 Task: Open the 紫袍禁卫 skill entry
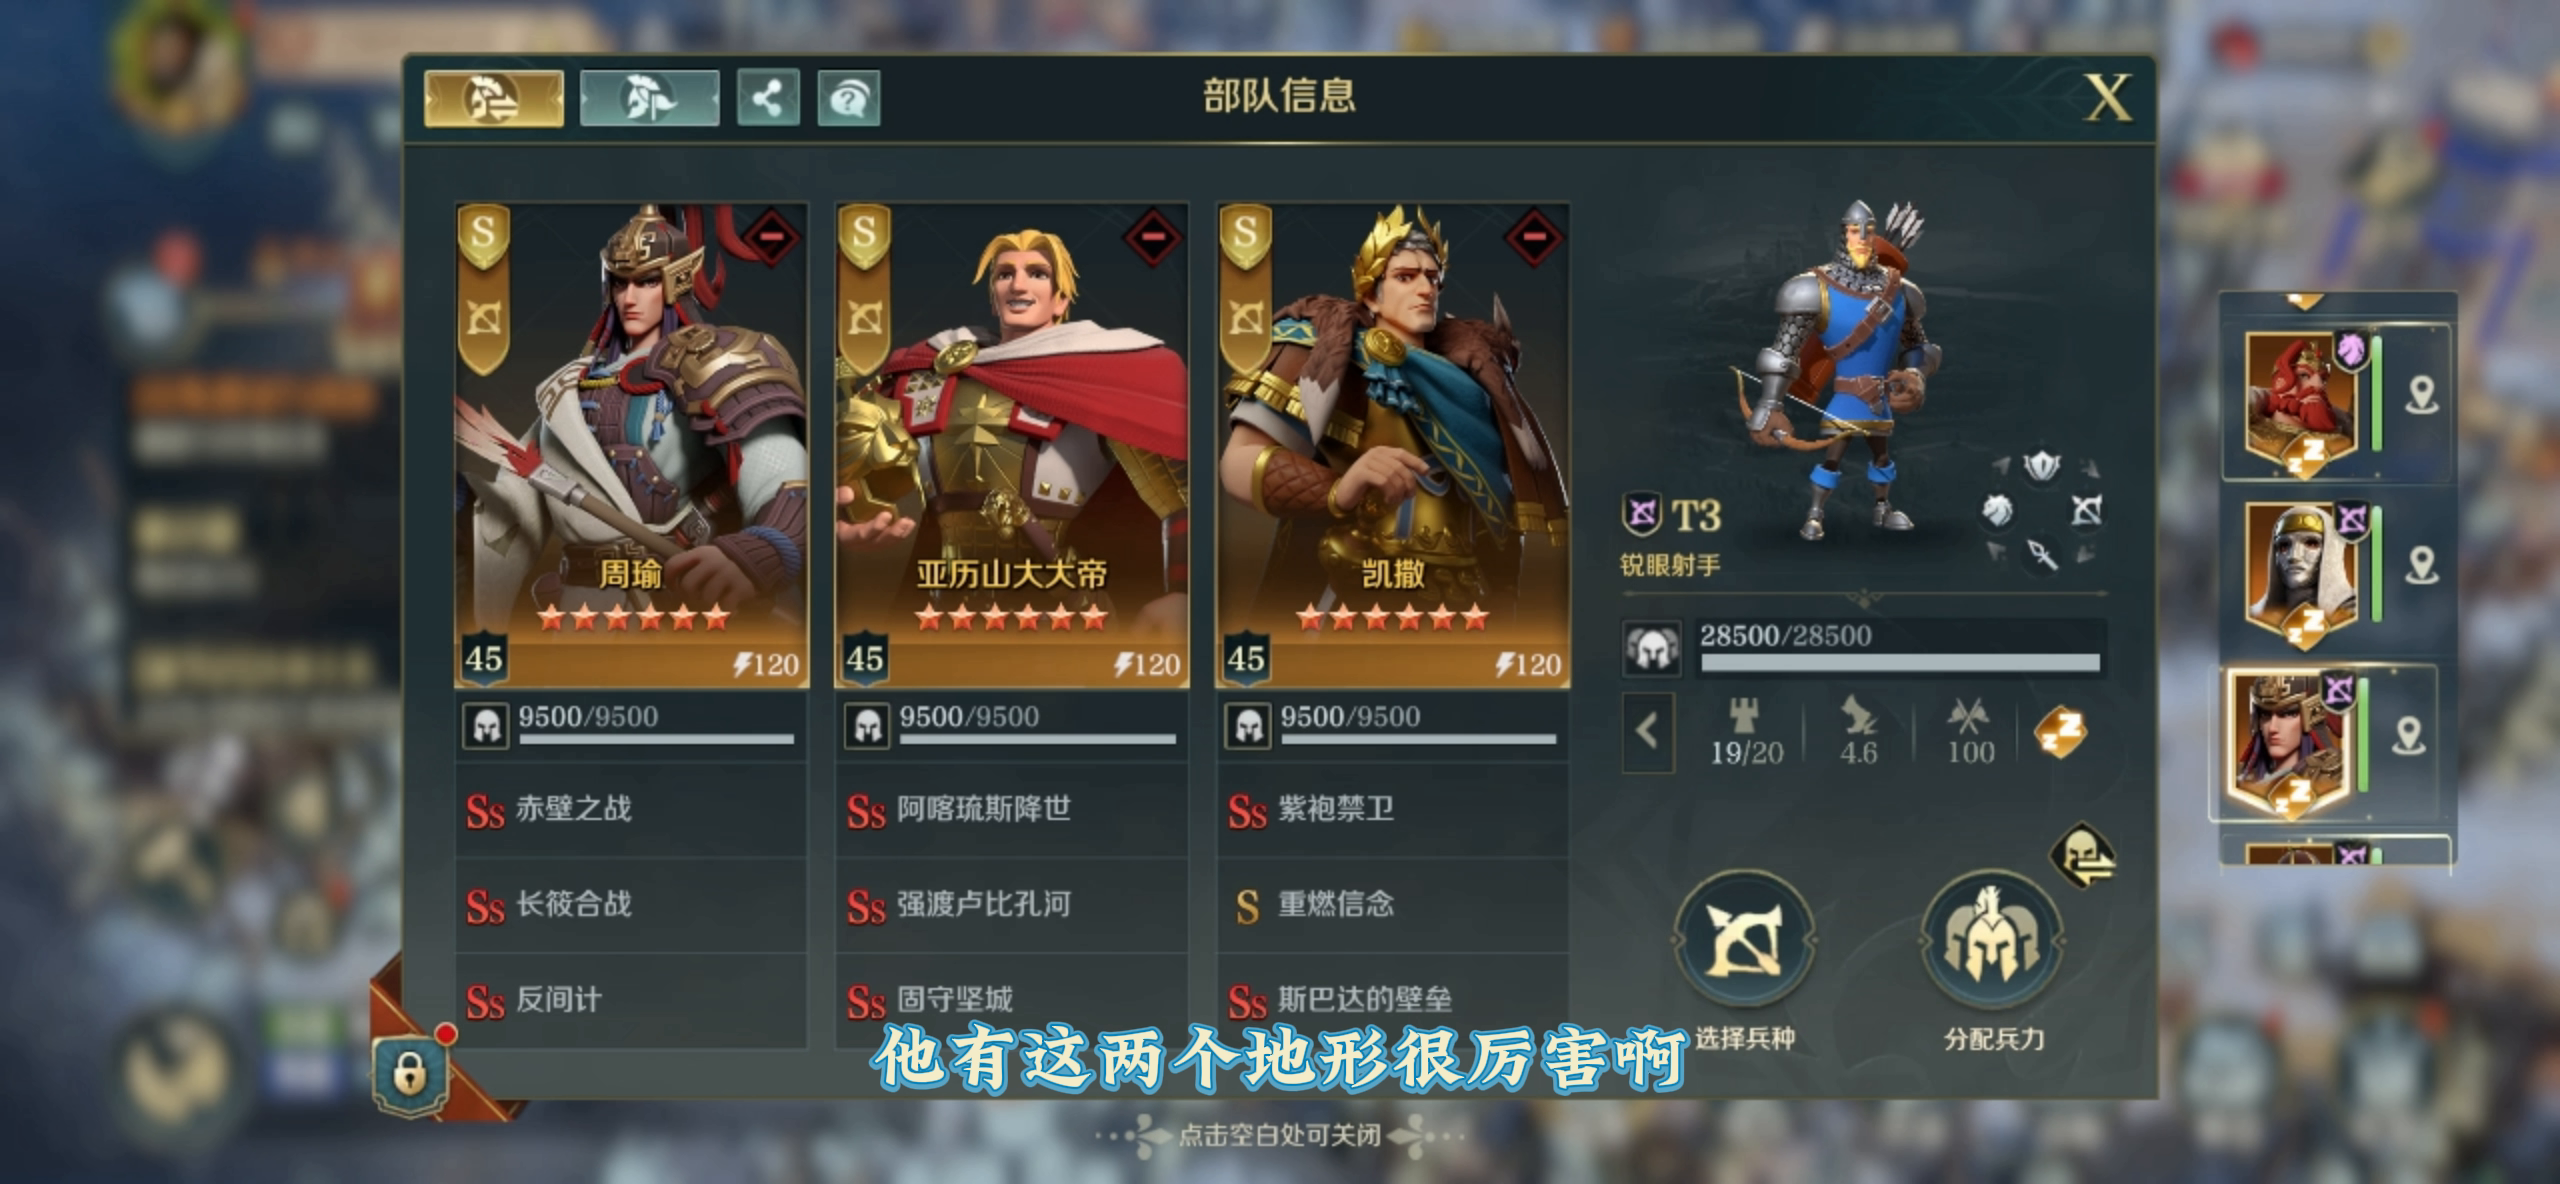1392,809
